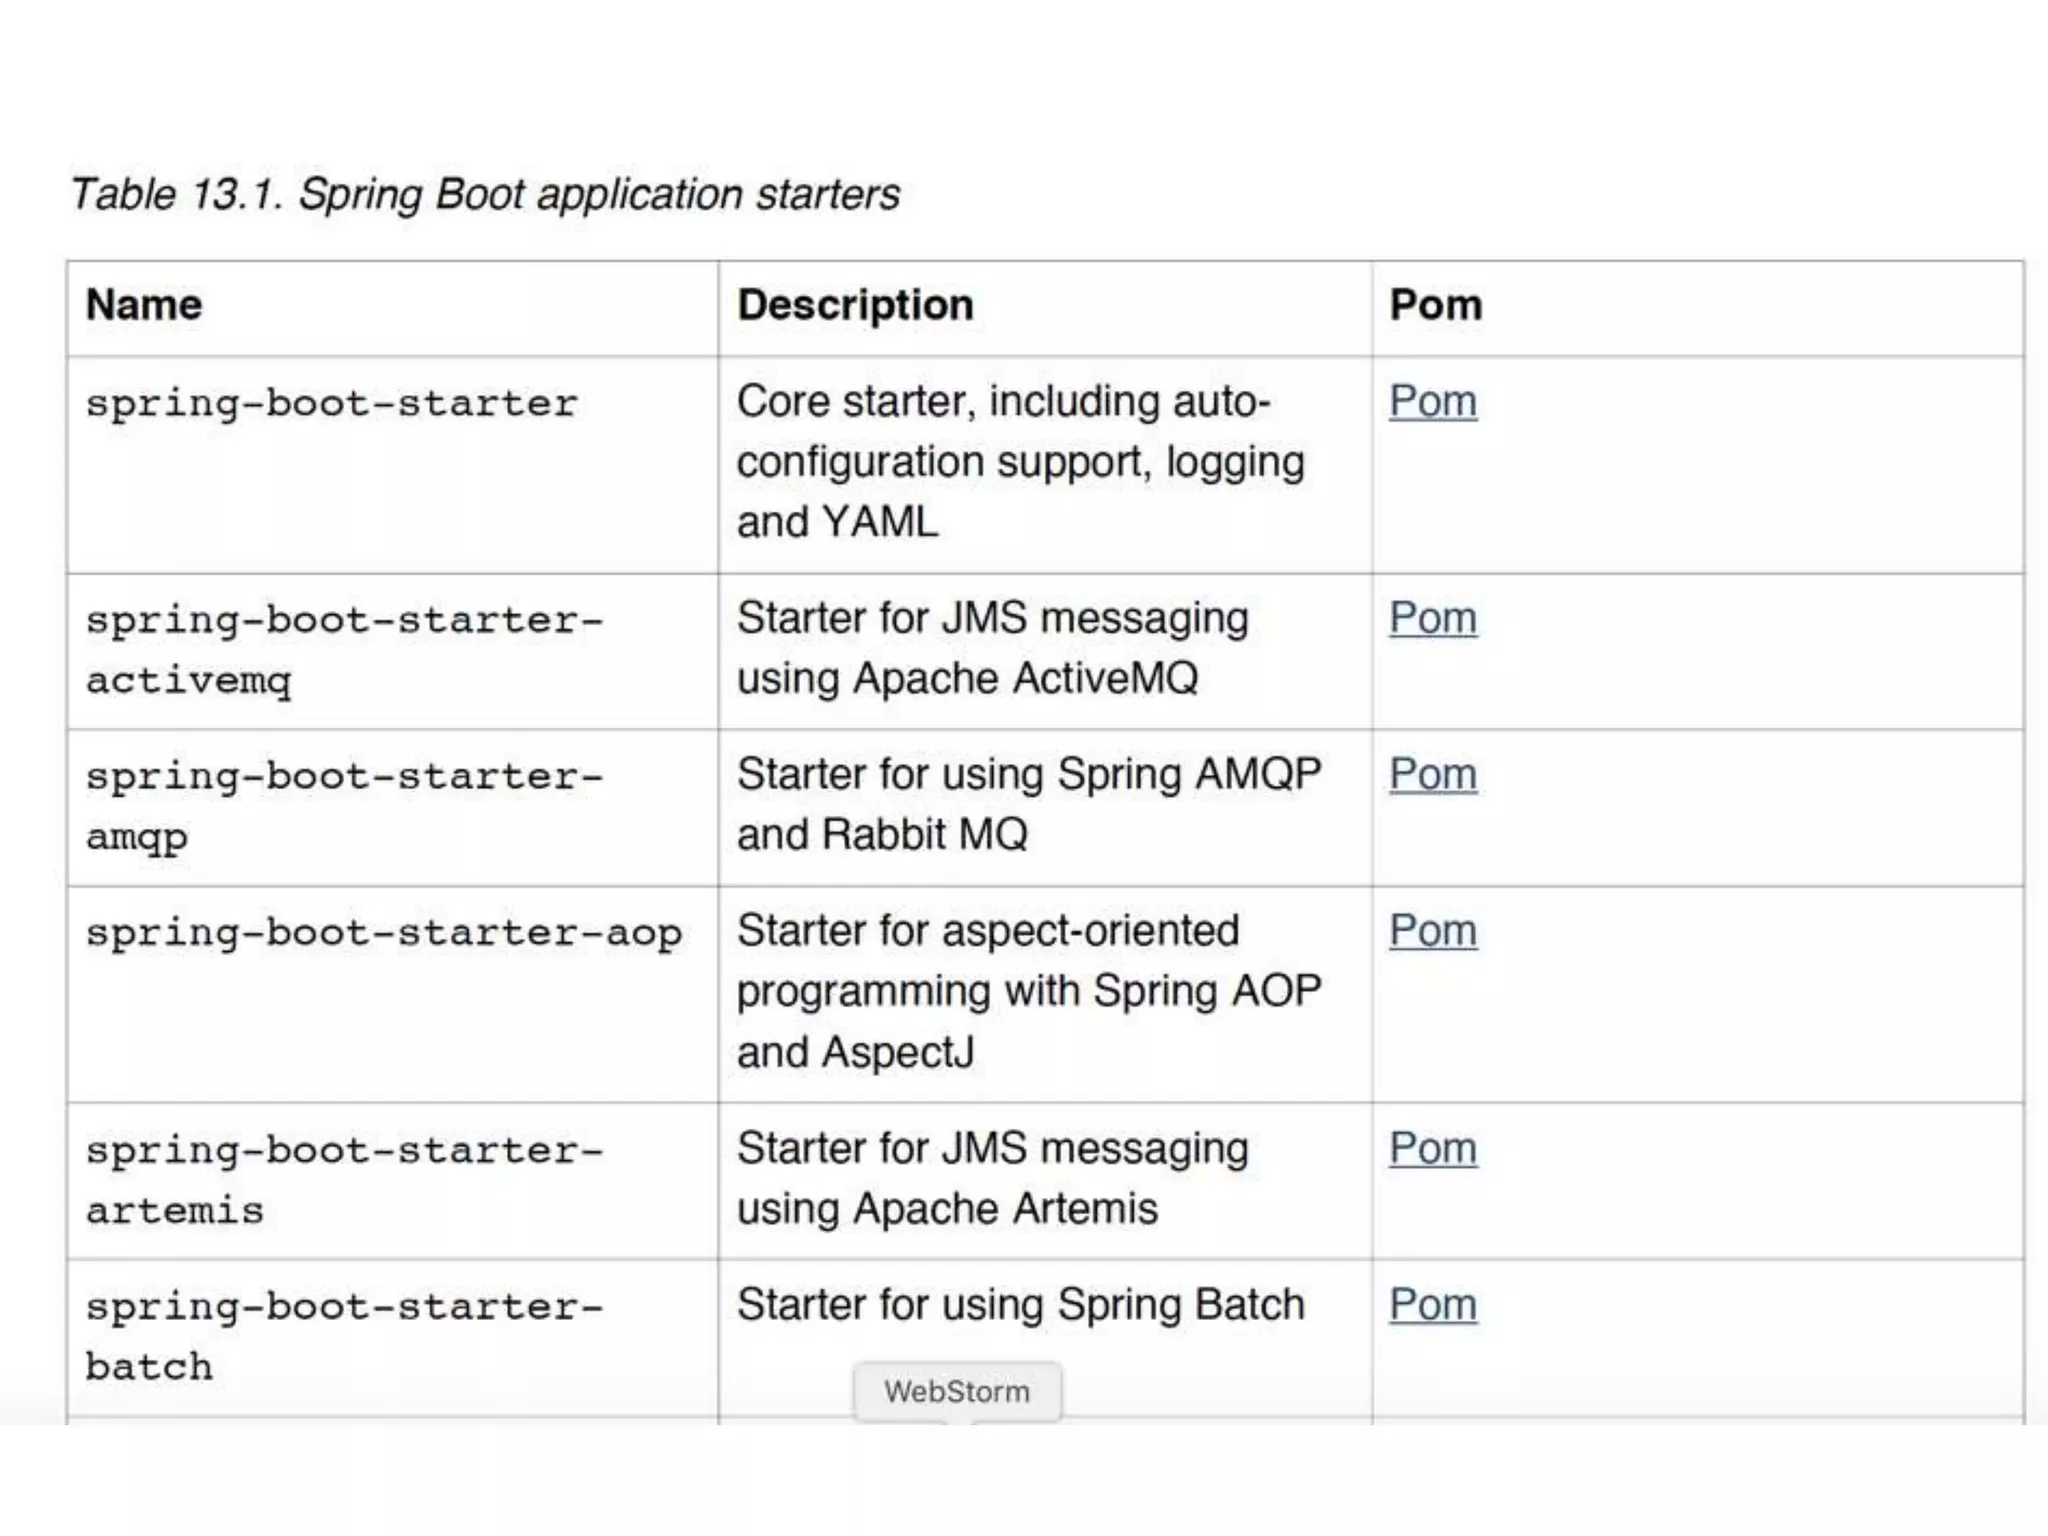Image resolution: width=2048 pixels, height=1536 pixels.
Task: Click the Apache ActiveMQ description text
Action: tap(992, 648)
